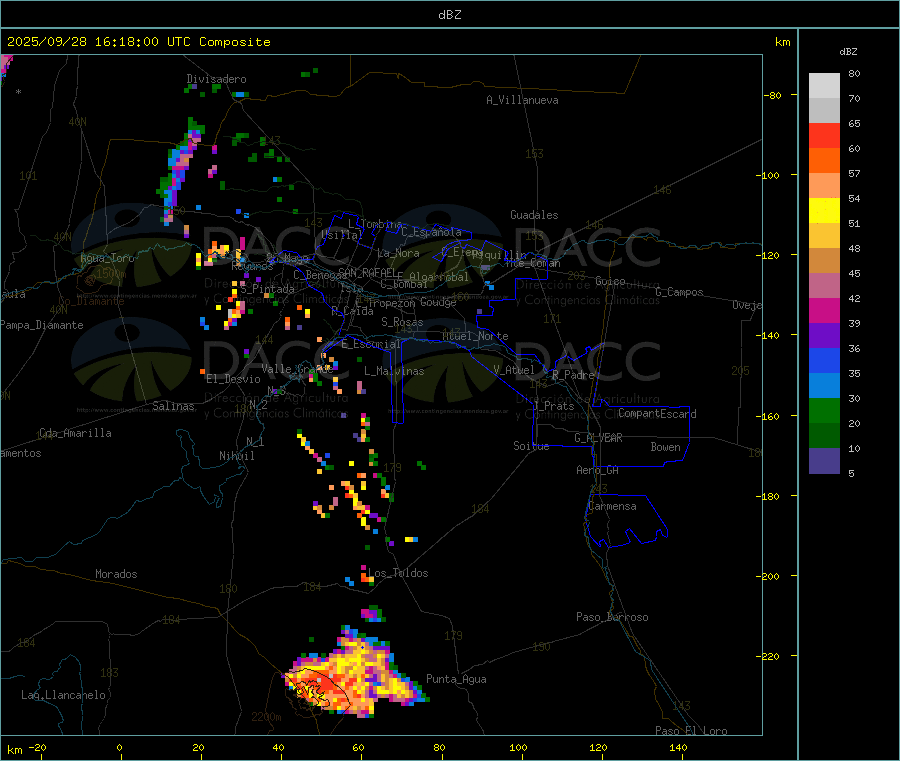
Task: Select the CompantEscard label
Action: click(x=657, y=413)
